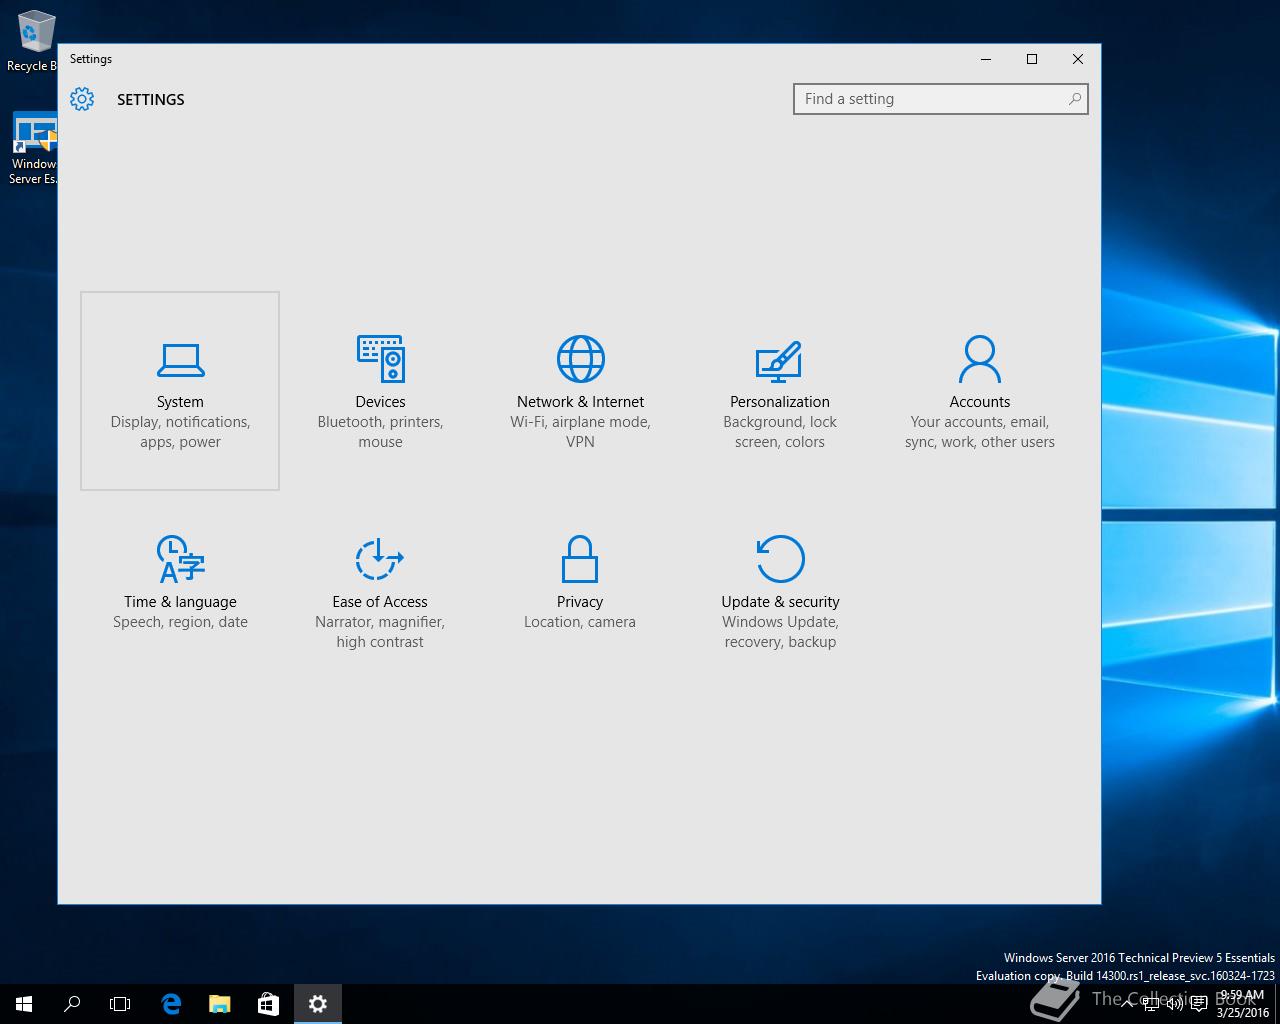Screen dimensions: 1280x1024
Task: Open the Store from taskbar
Action: click(268, 1004)
